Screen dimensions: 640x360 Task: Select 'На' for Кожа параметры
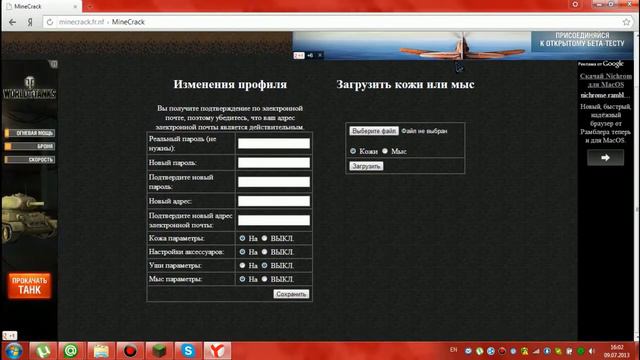[242, 238]
